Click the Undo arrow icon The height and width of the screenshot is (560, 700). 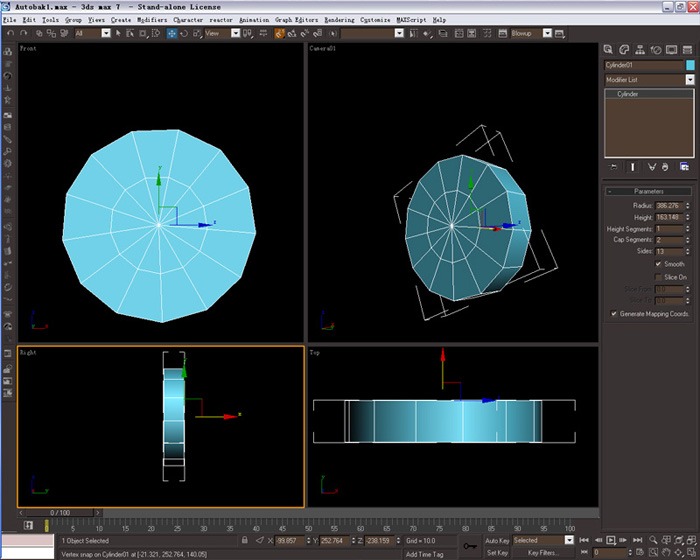pyautogui.click(x=11, y=33)
